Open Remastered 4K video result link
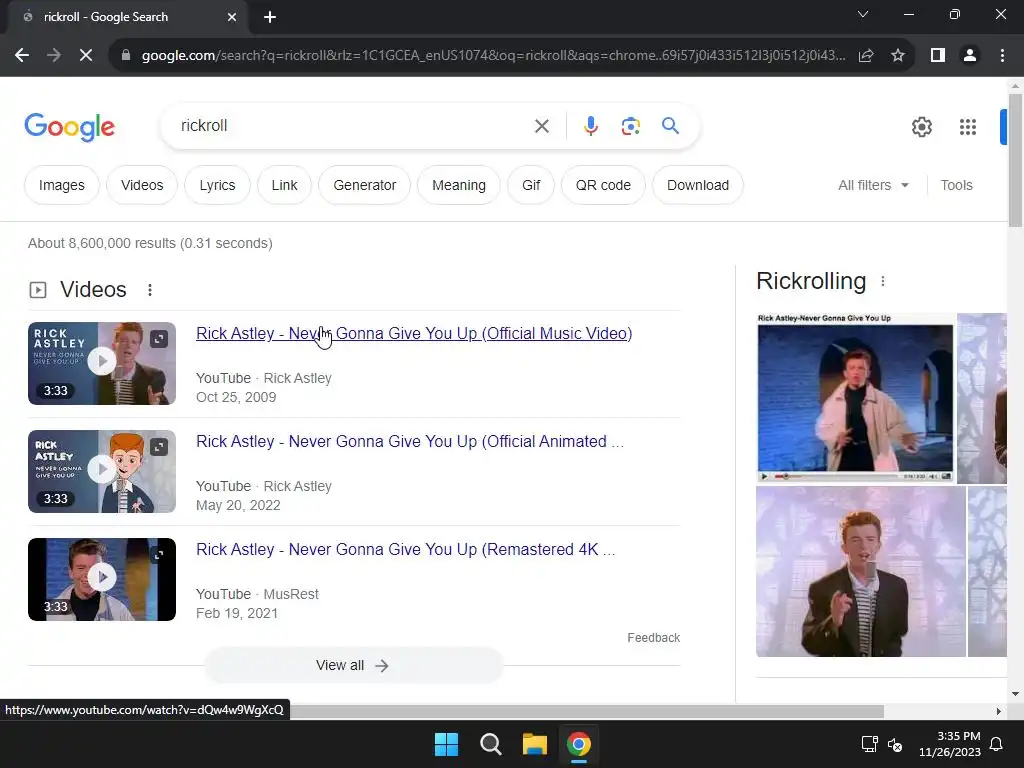This screenshot has width=1024, height=768. coord(406,549)
